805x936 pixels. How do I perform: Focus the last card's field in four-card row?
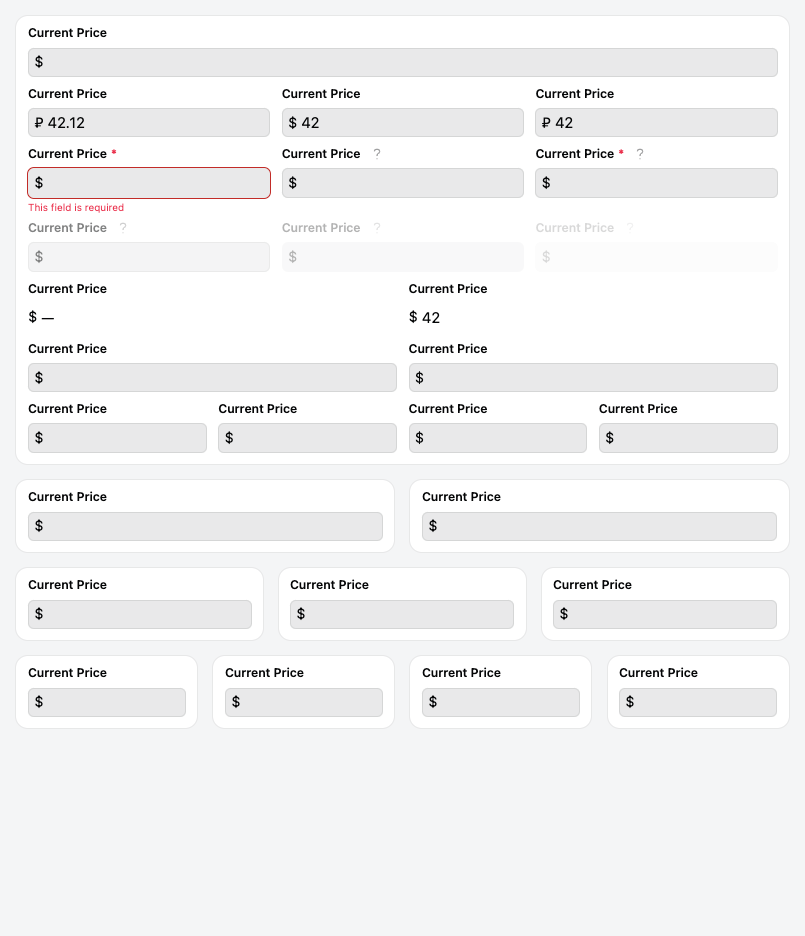click(697, 702)
